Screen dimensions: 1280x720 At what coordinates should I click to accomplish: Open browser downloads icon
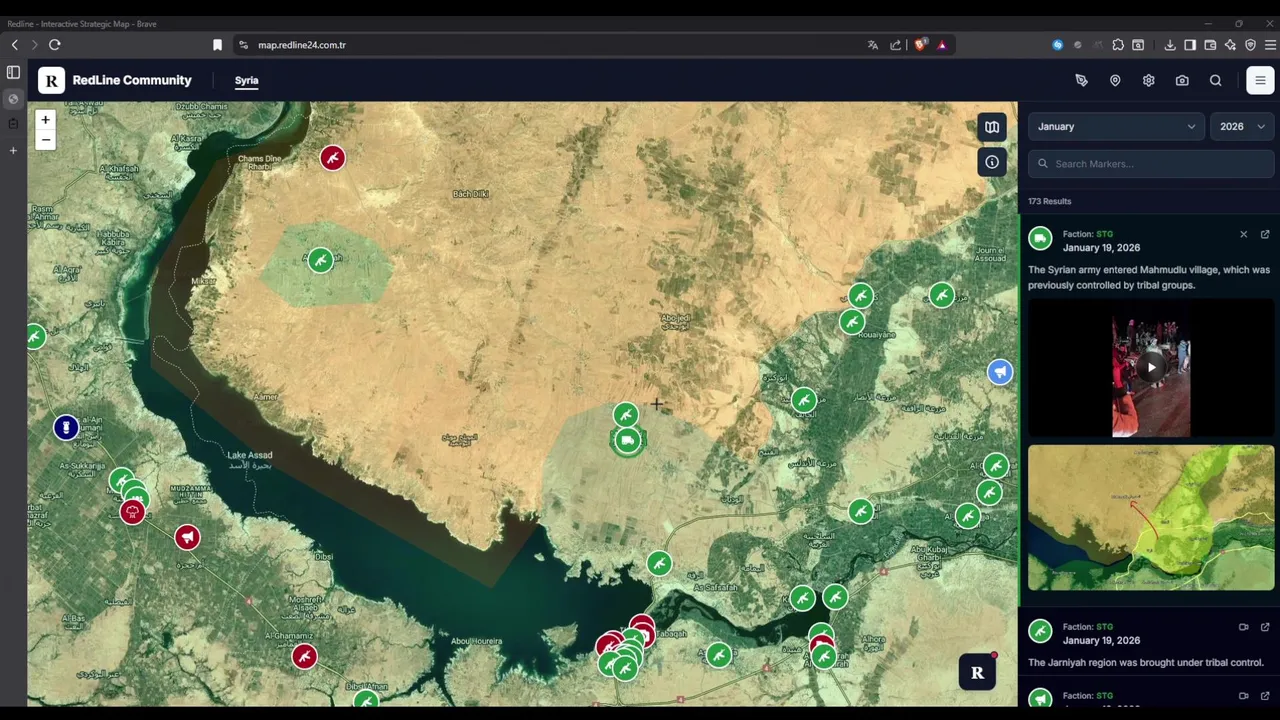click(1169, 45)
